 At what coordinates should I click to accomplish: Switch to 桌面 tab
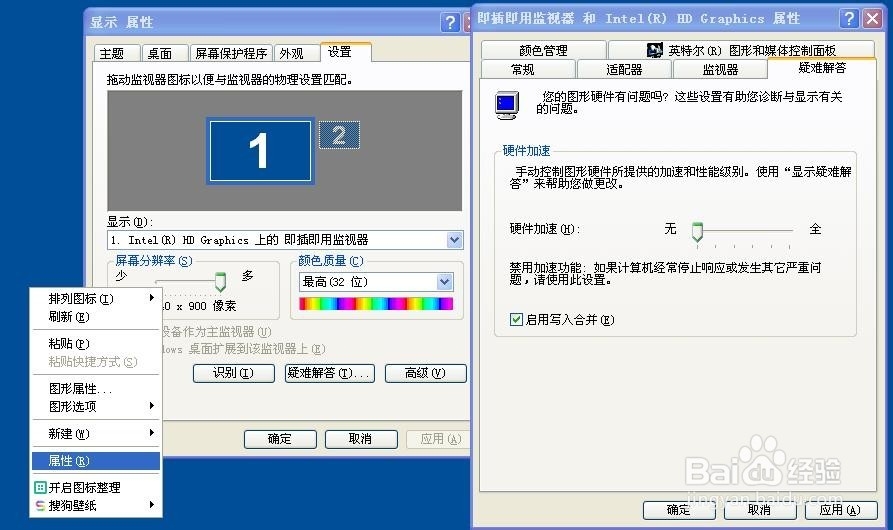pos(165,54)
